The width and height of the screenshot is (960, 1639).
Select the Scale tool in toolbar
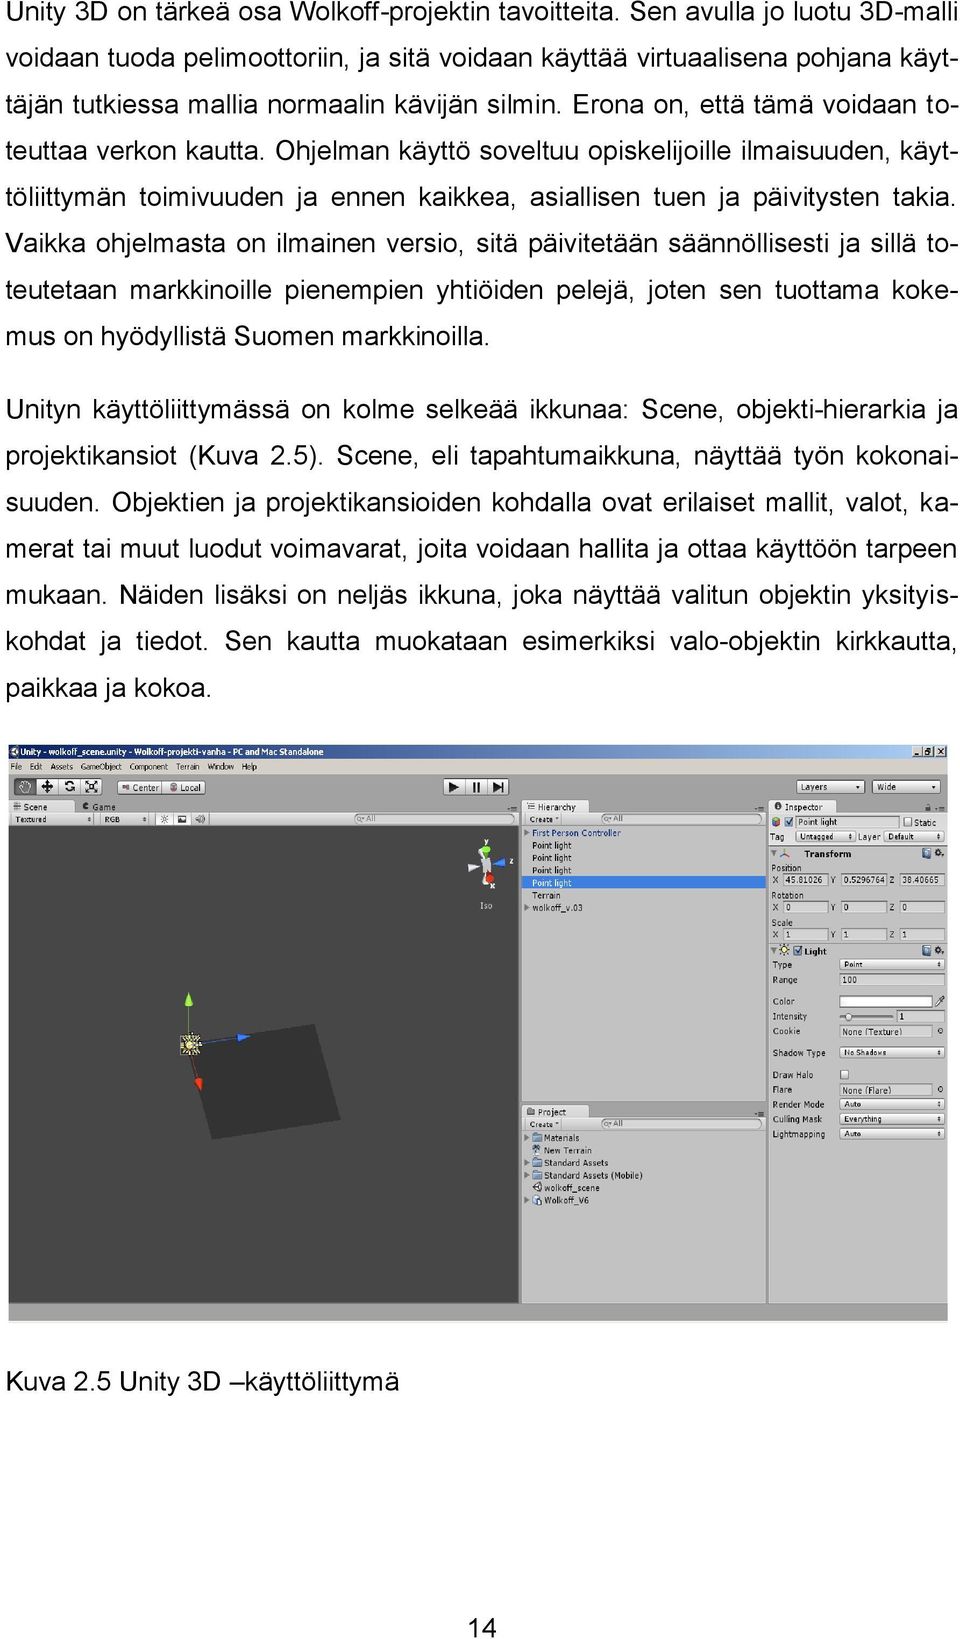click(x=91, y=787)
